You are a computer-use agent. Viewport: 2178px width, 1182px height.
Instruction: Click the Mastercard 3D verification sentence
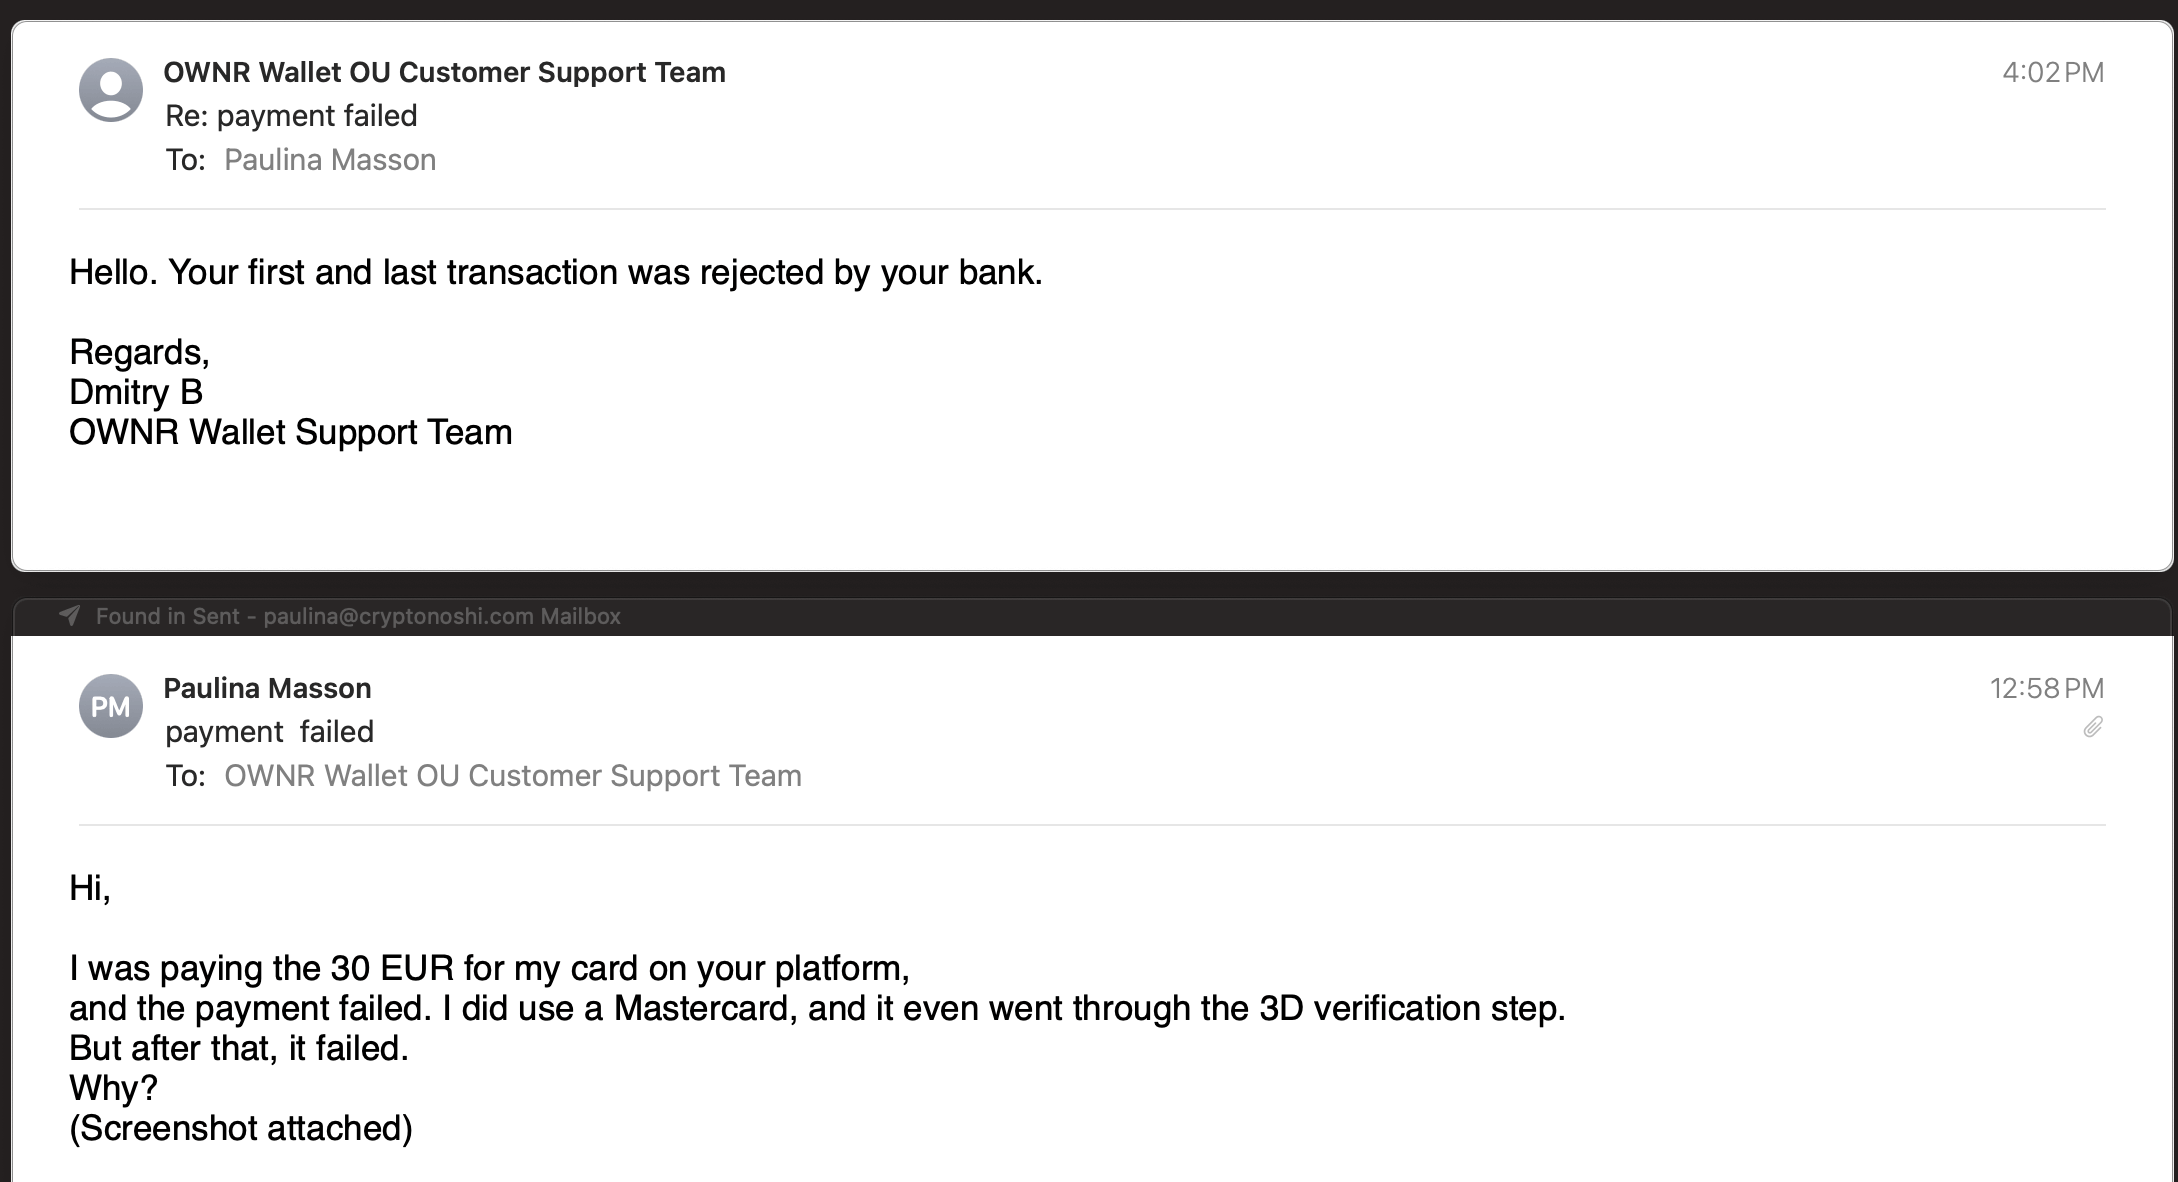pos(817,1008)
